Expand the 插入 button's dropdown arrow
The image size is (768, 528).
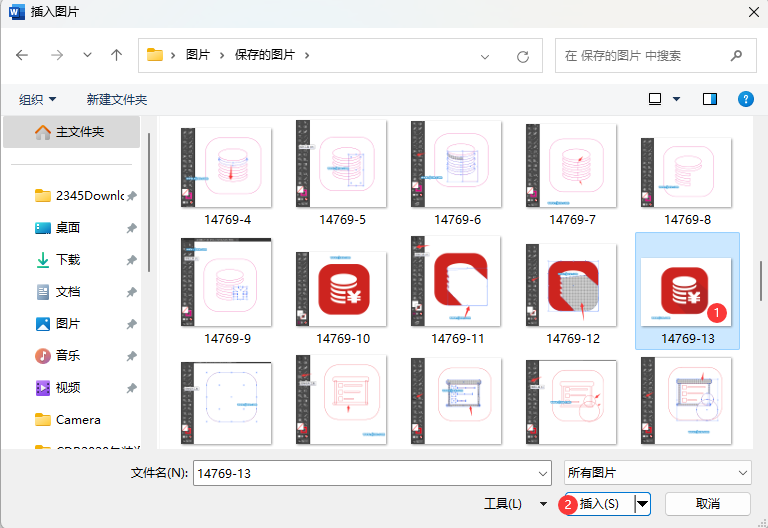642,504
